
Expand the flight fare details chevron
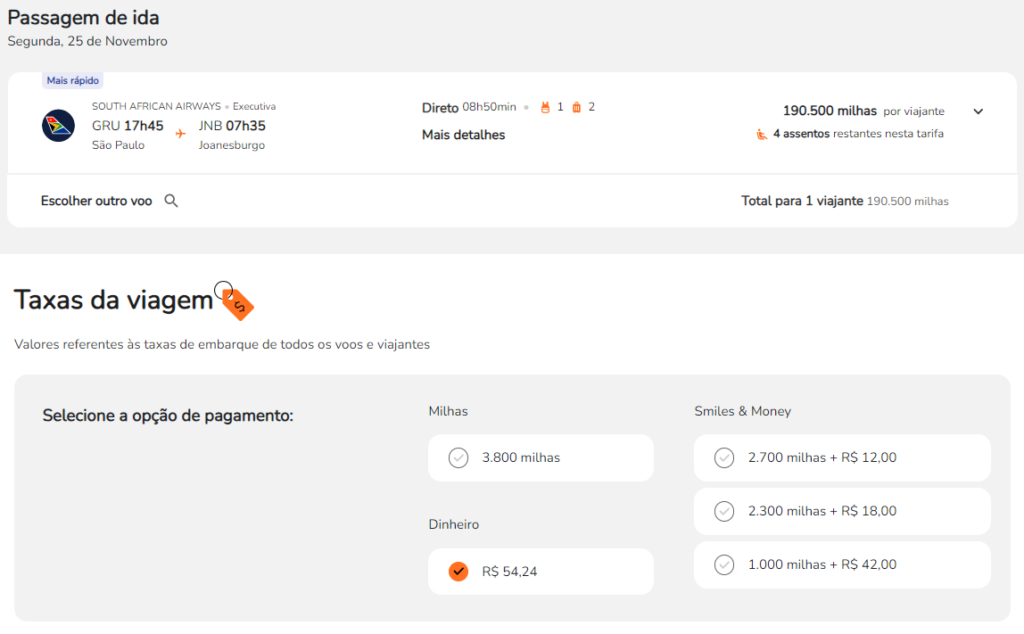pos(978,111)
